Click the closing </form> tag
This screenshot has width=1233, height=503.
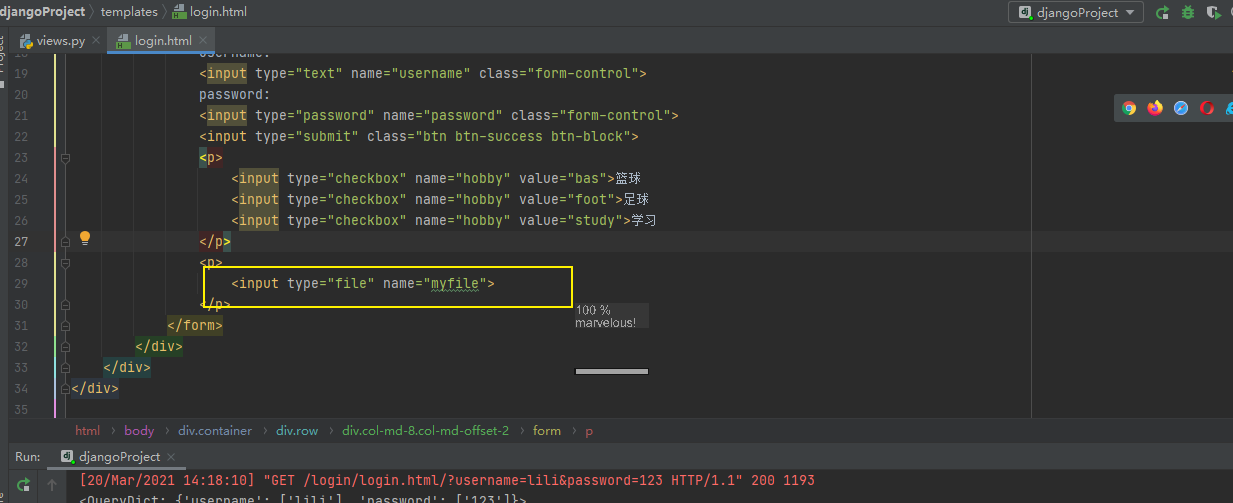[195, 326]
